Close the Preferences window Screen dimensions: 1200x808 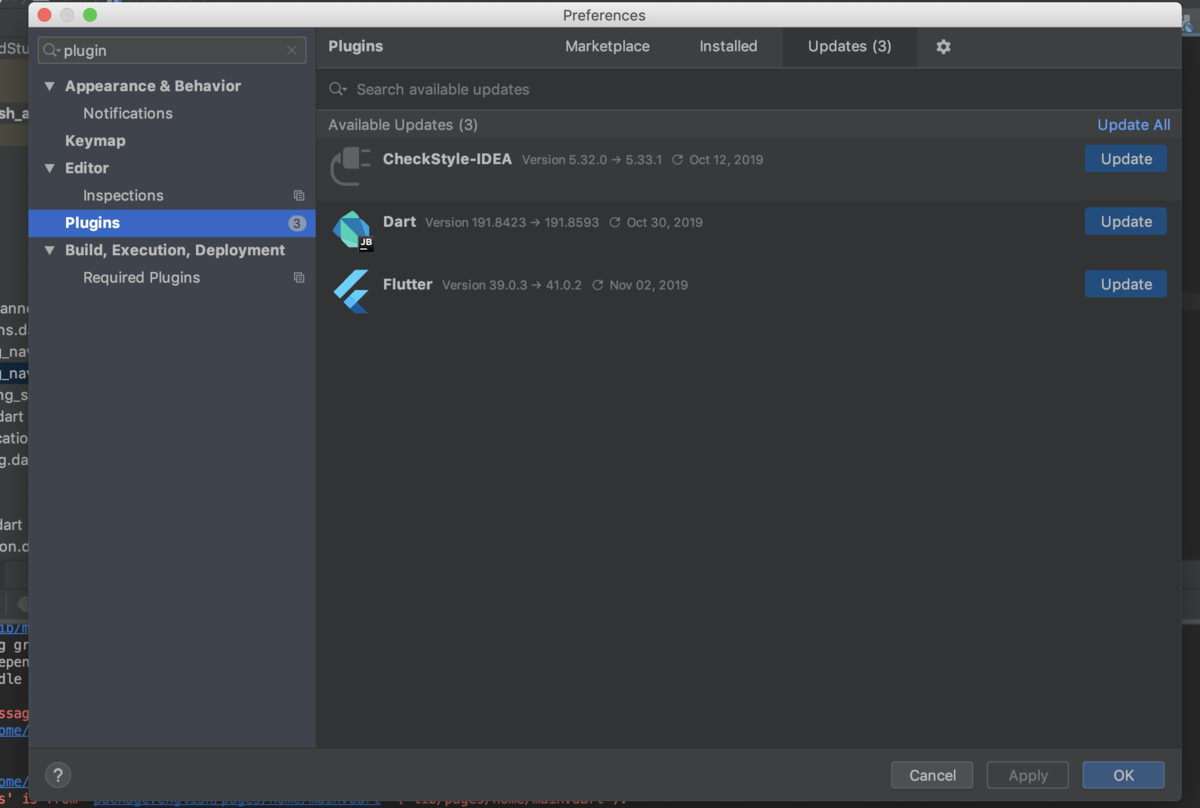(44, 15)
